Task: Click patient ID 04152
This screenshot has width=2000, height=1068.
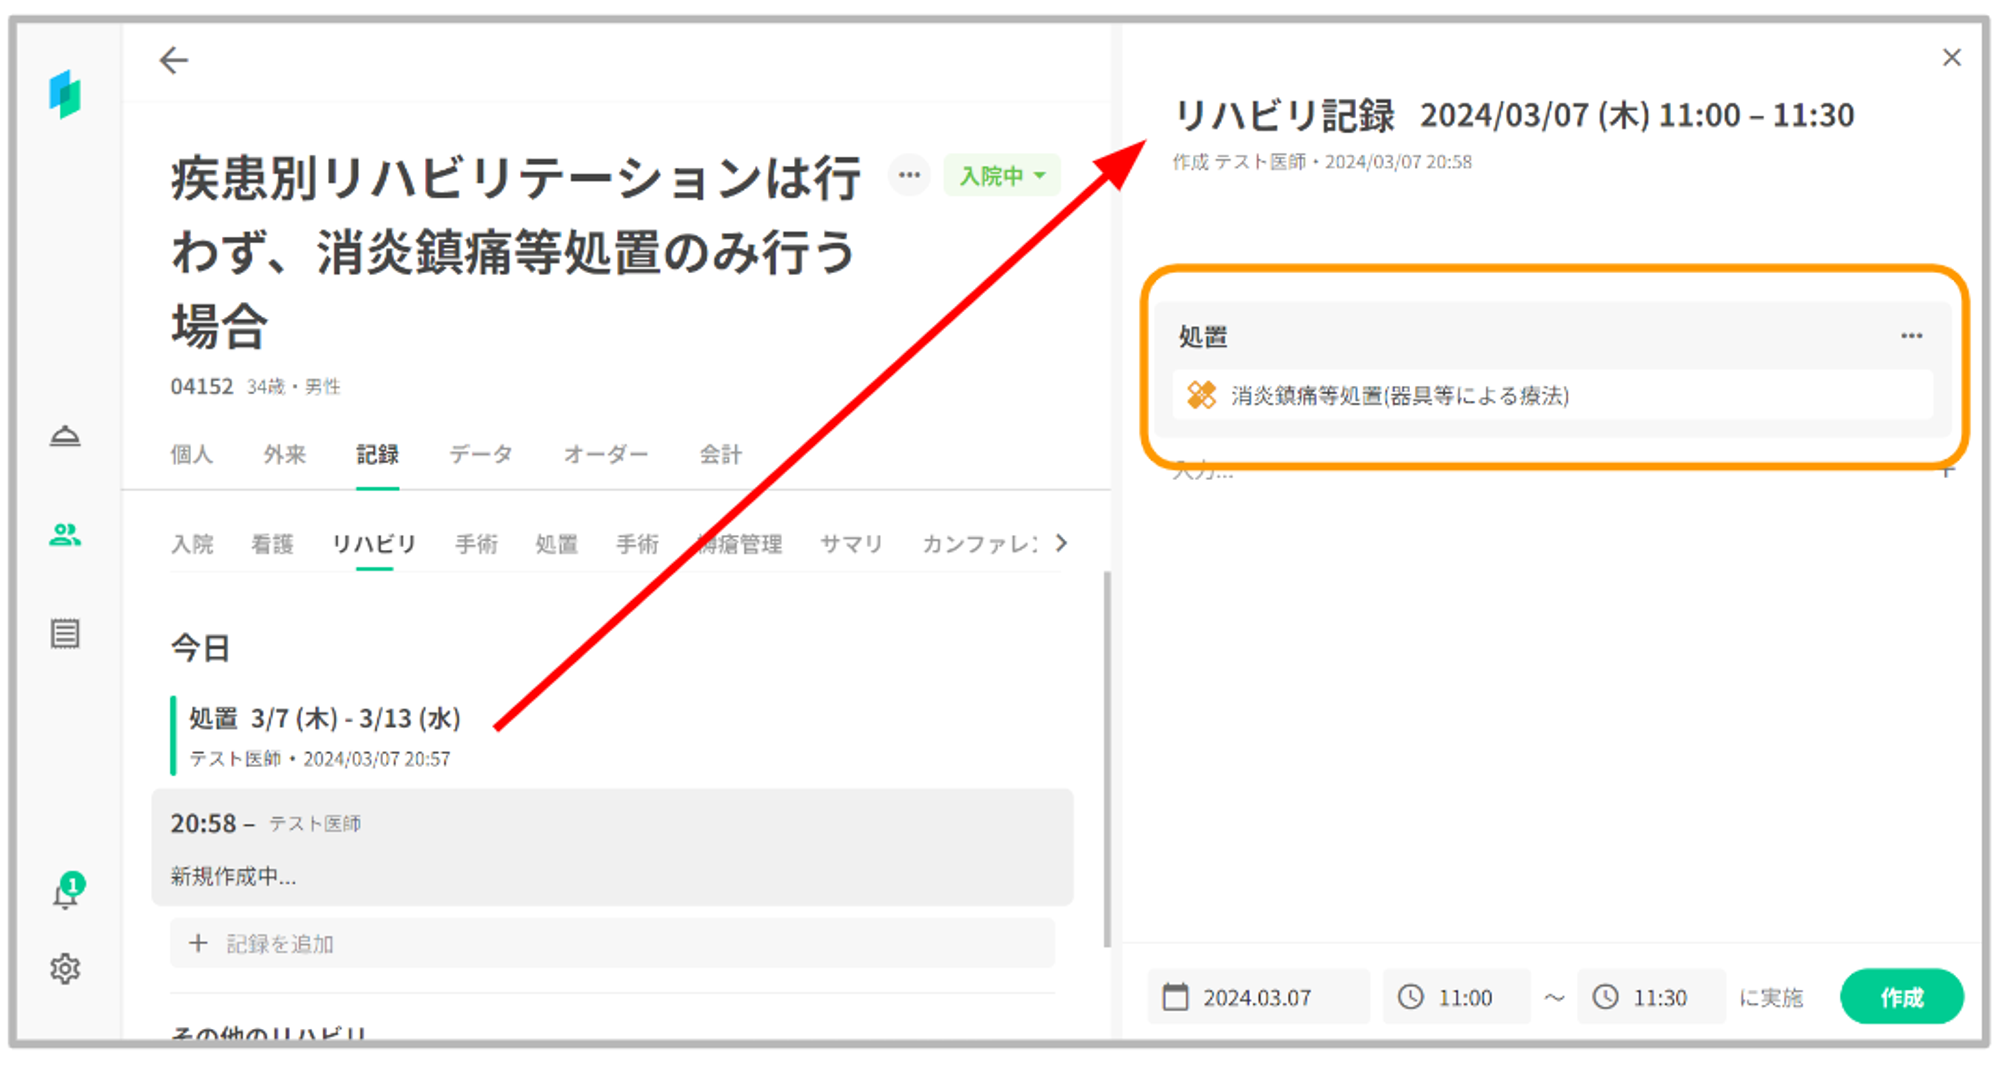Action: (x=202, y=386)
